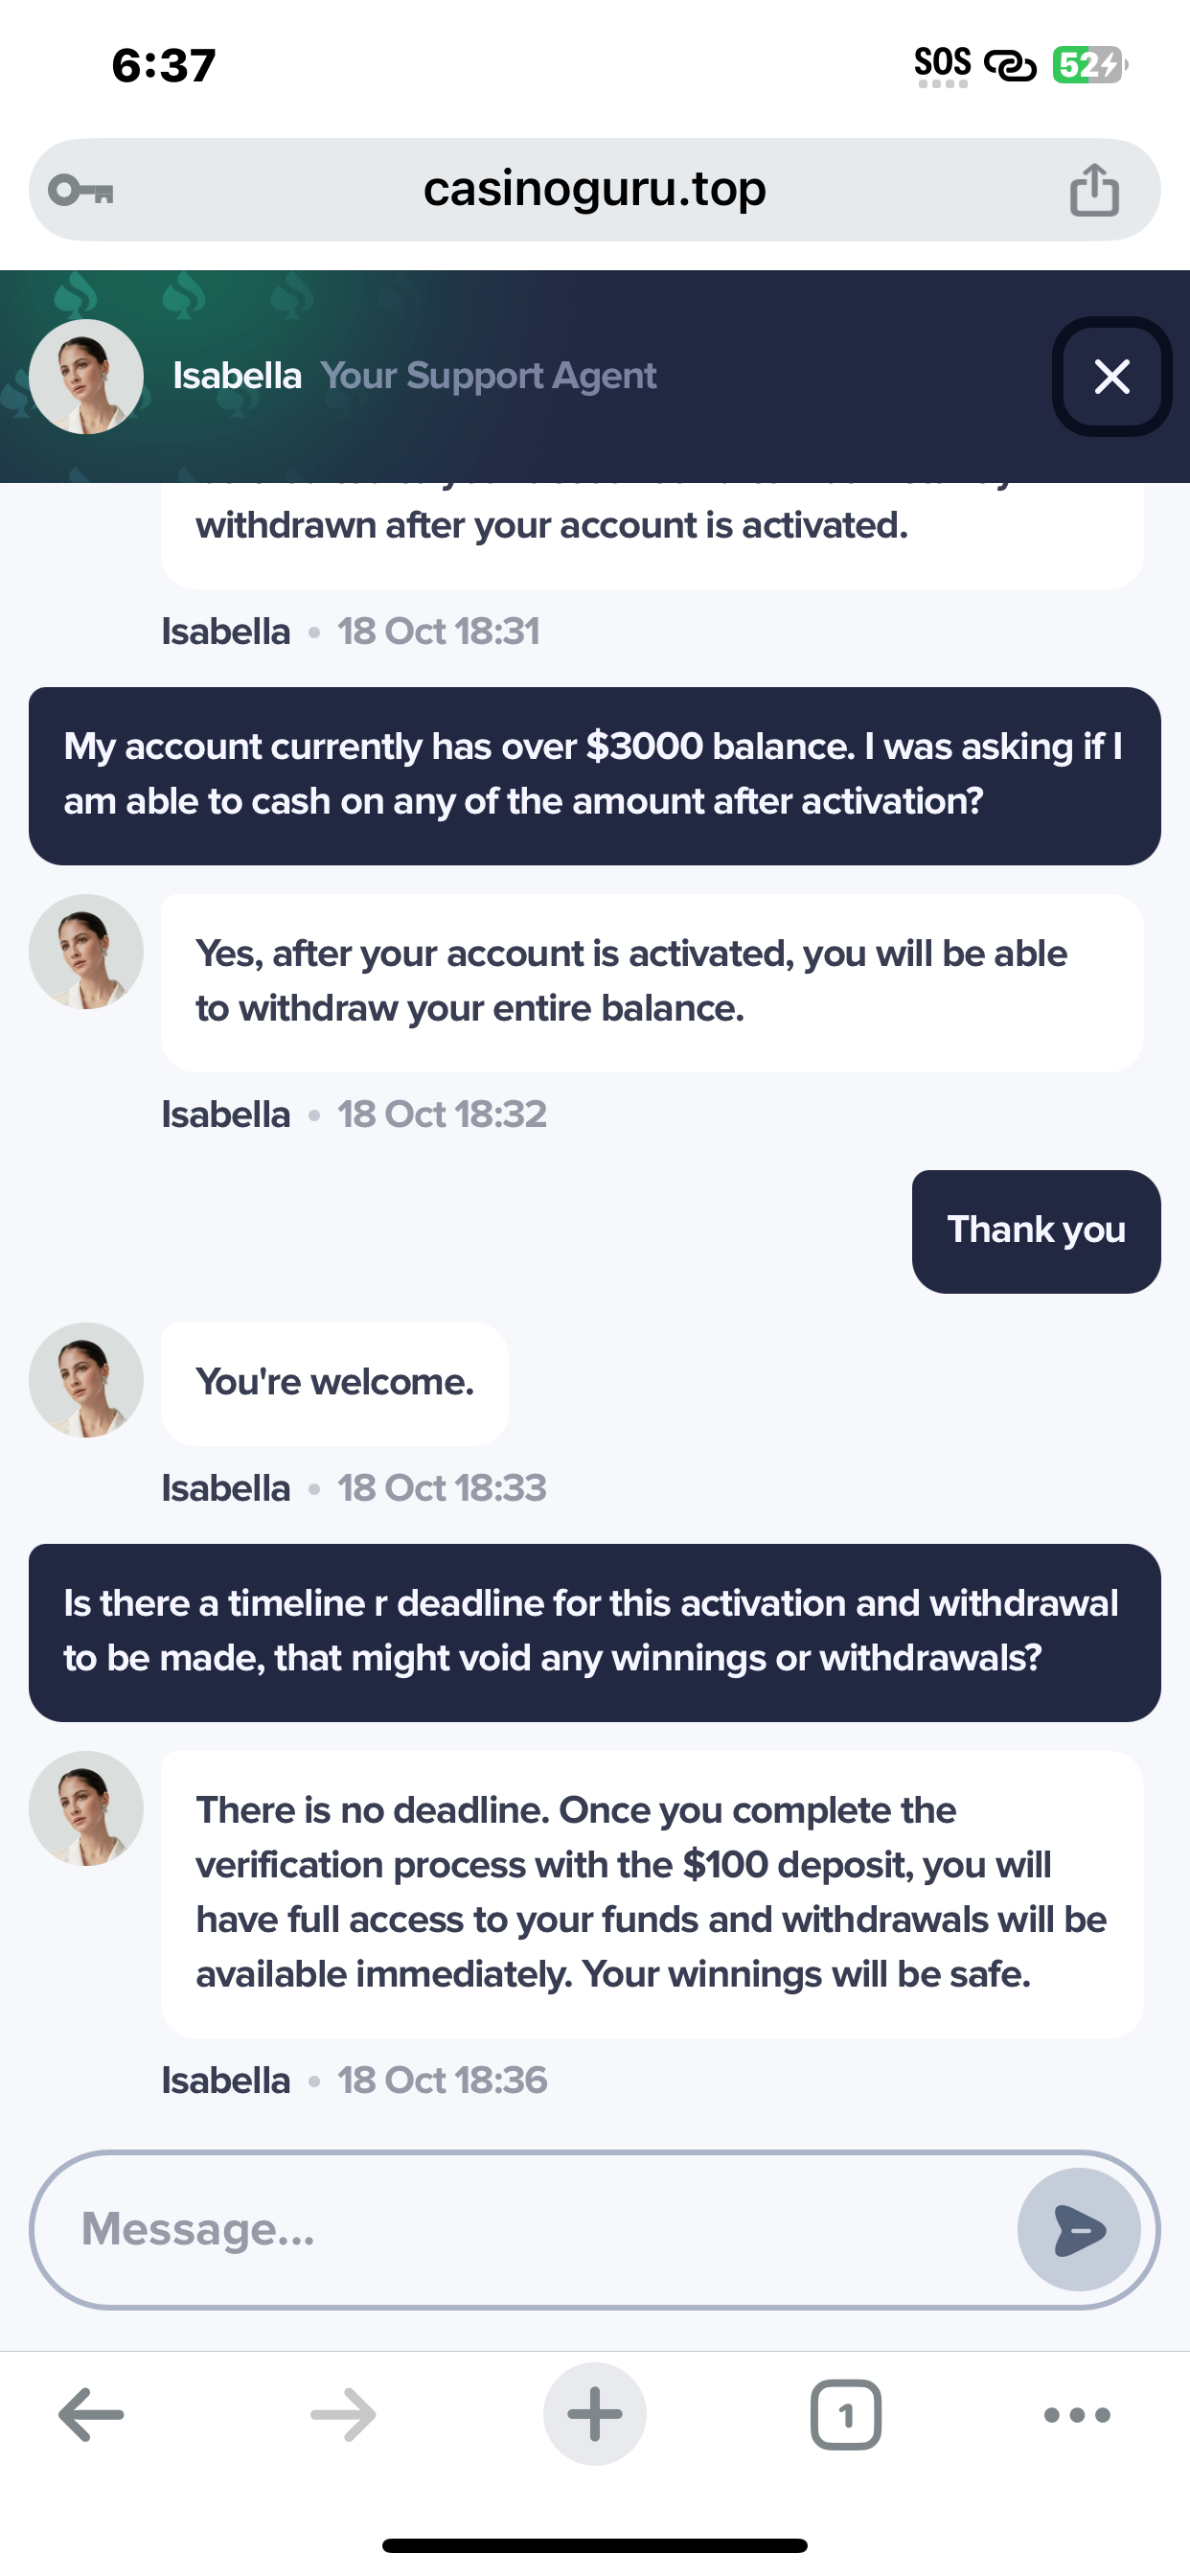Tap the 'You're welcome.' reply bubble
Screen dimensions: 1190x2576
(334, 1383)
